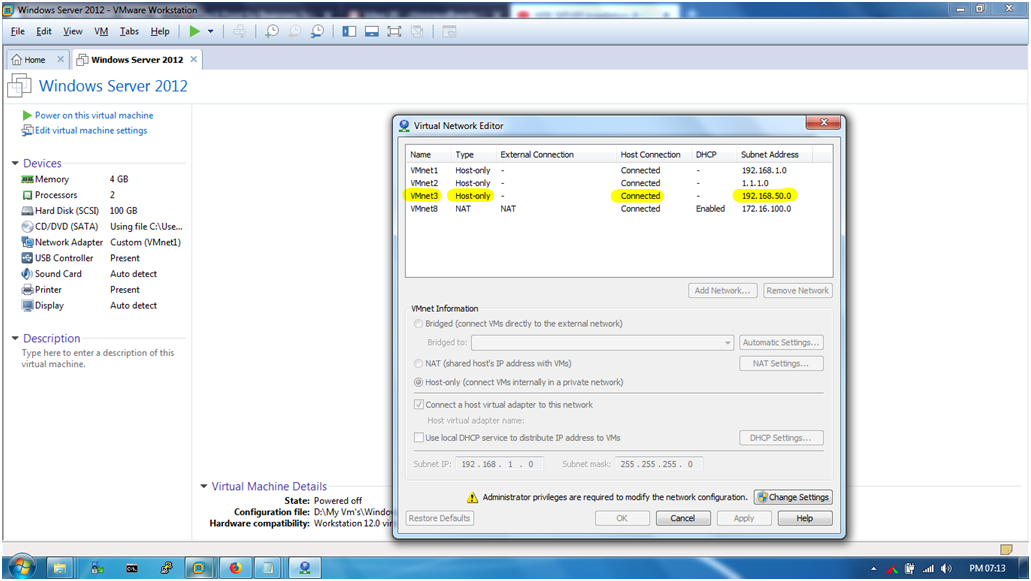1031x581 pixels.
Task: Click the message log note icon
Action: coord(1005,549)
